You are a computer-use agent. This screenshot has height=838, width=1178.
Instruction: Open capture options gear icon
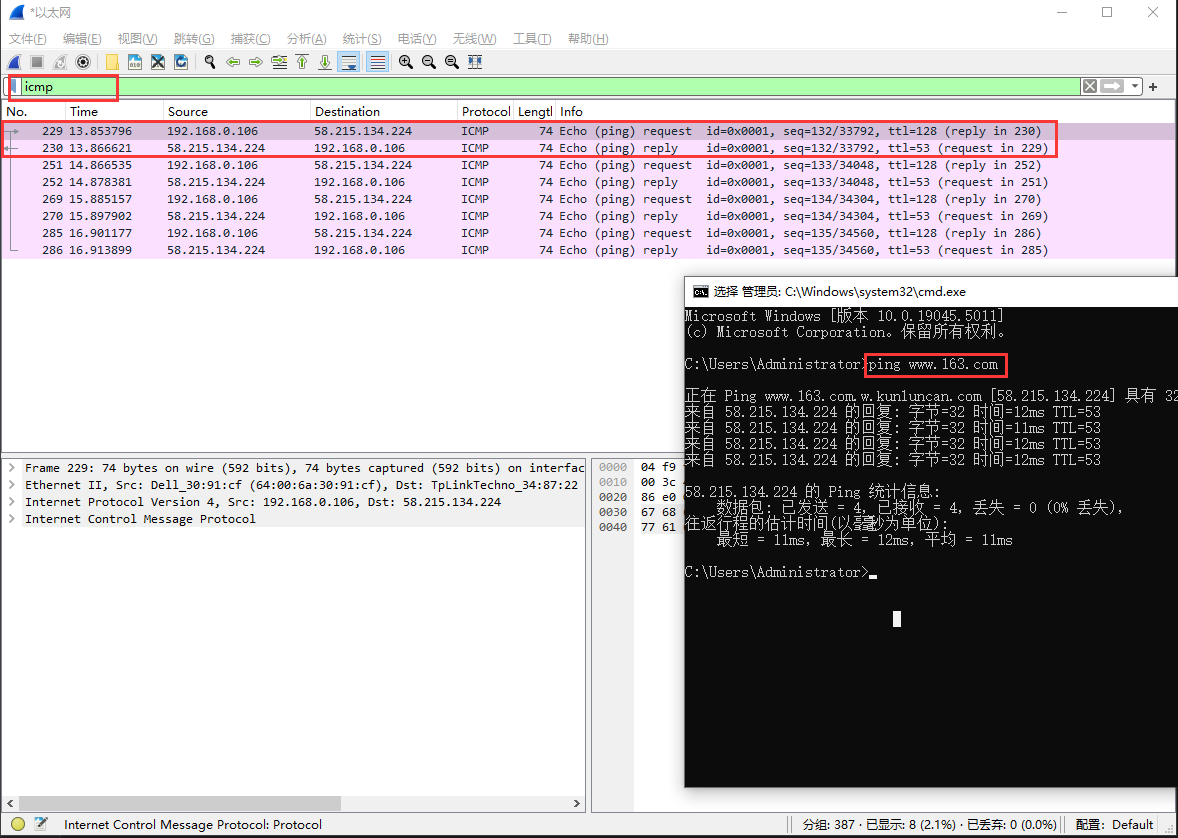[83, 62]
